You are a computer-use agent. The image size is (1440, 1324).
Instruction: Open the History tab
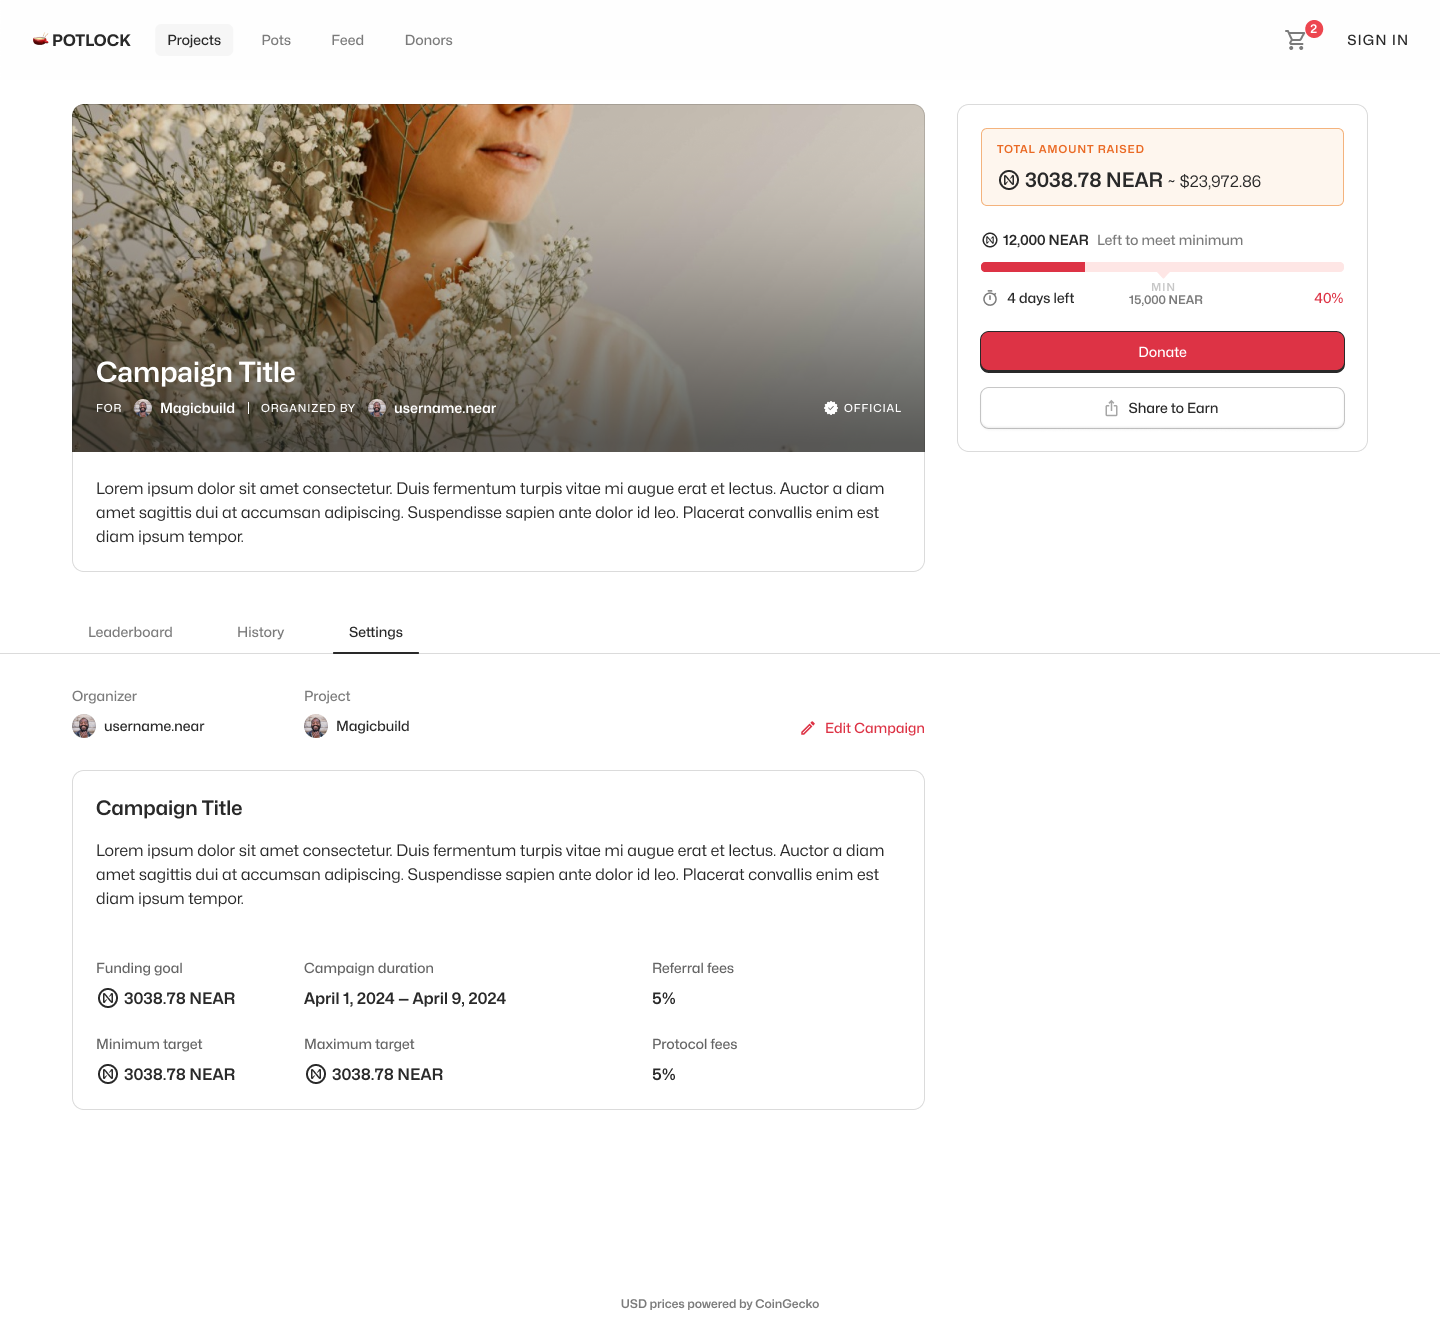pyautogui.click(x=261, y=632)
